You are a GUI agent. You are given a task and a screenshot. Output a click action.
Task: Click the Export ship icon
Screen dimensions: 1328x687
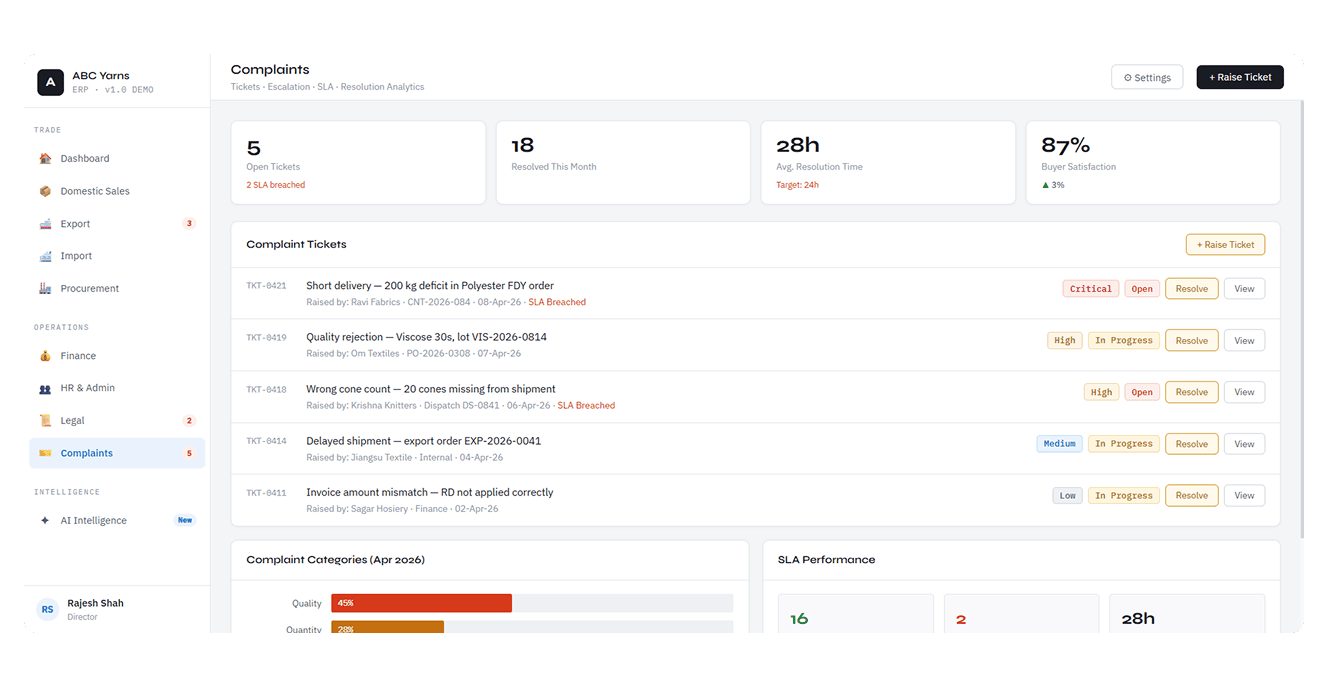click(45, 224)
